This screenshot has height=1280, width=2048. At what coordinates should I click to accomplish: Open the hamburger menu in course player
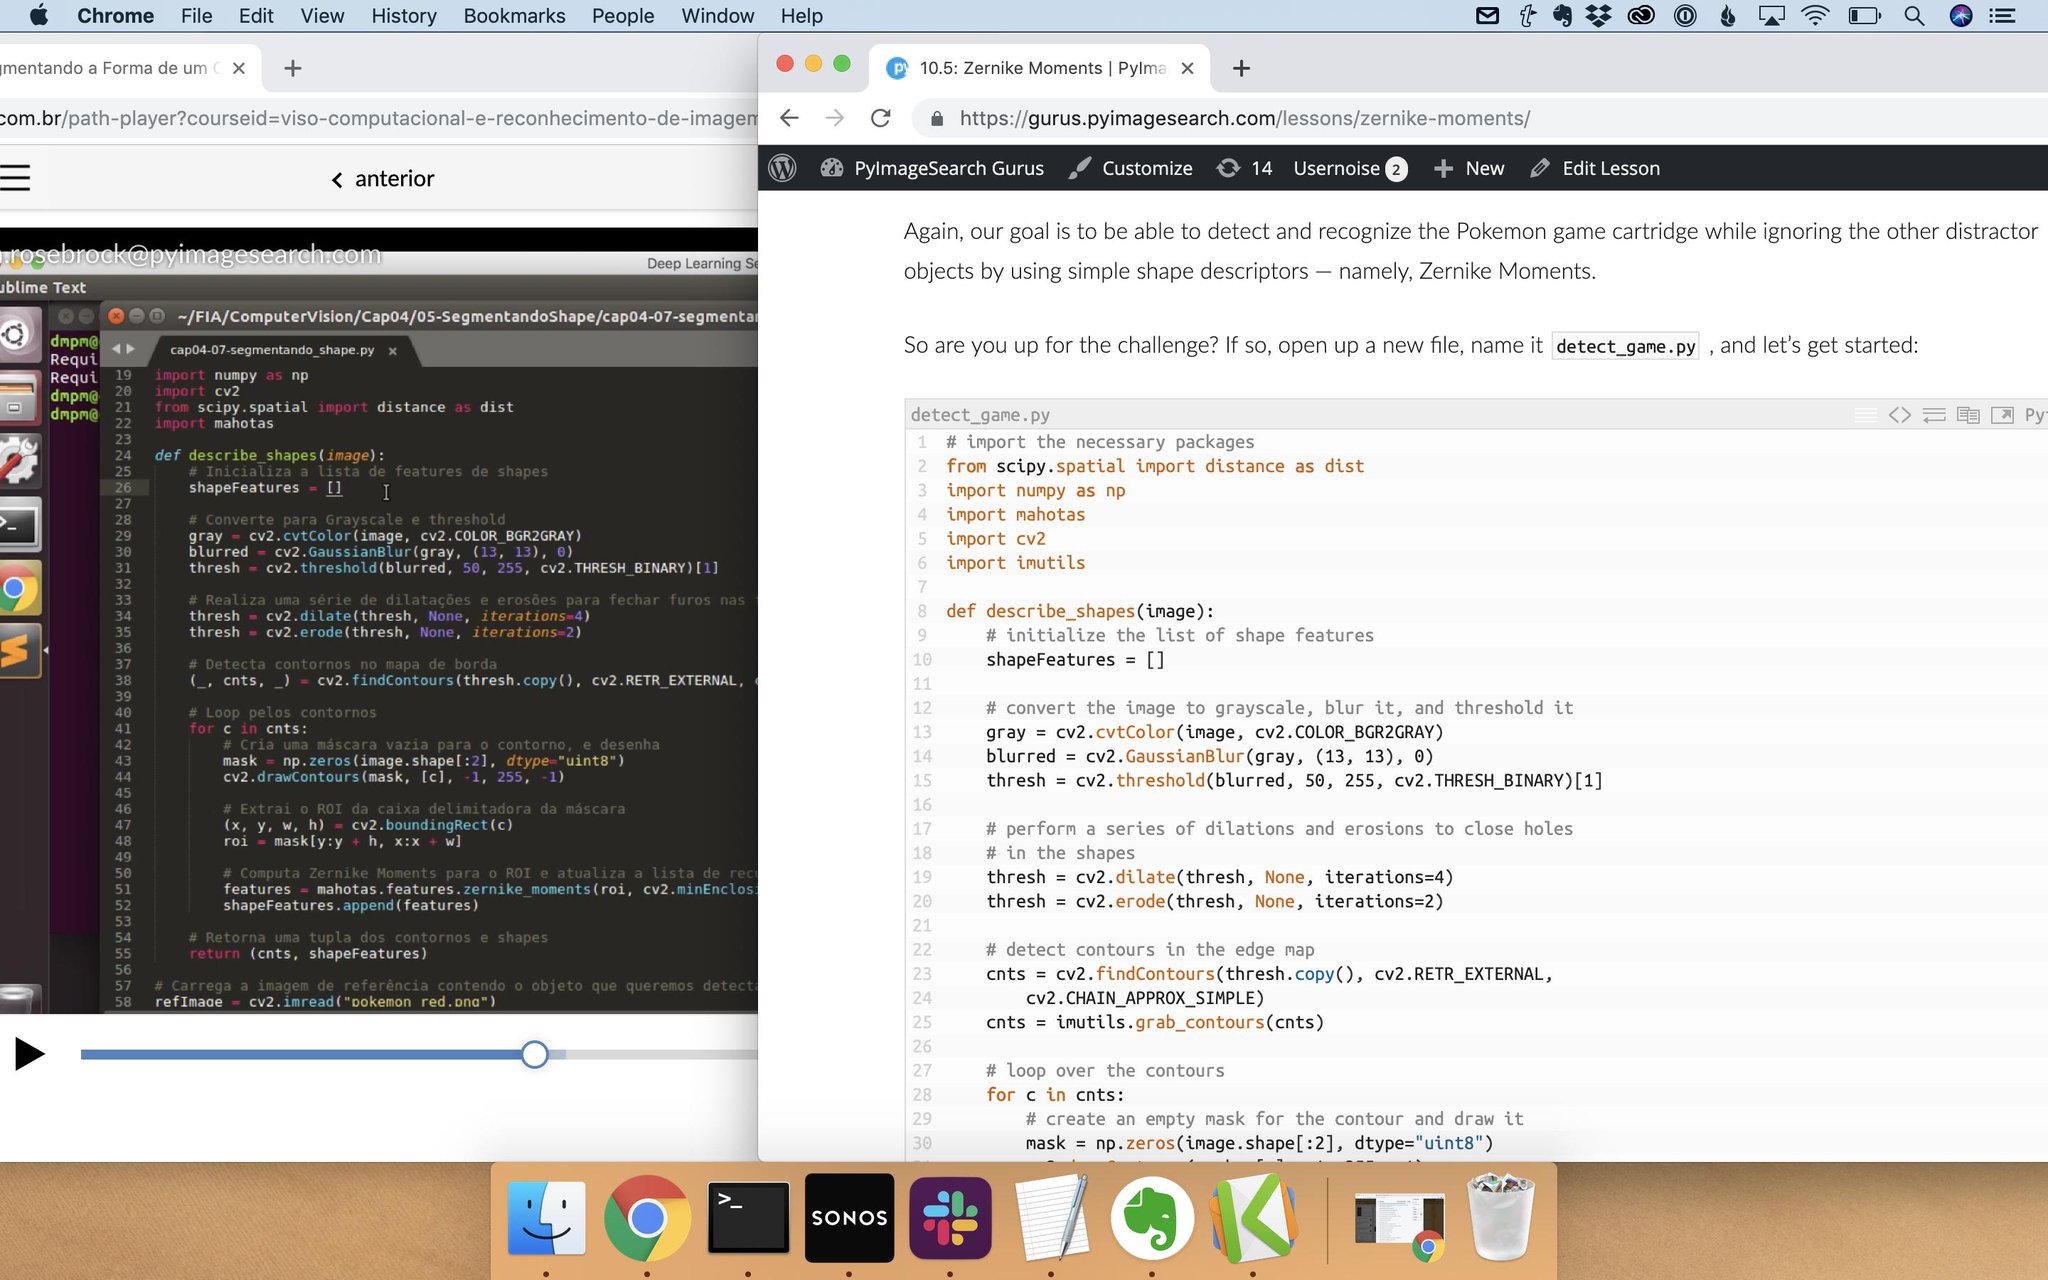coord(15,178)
